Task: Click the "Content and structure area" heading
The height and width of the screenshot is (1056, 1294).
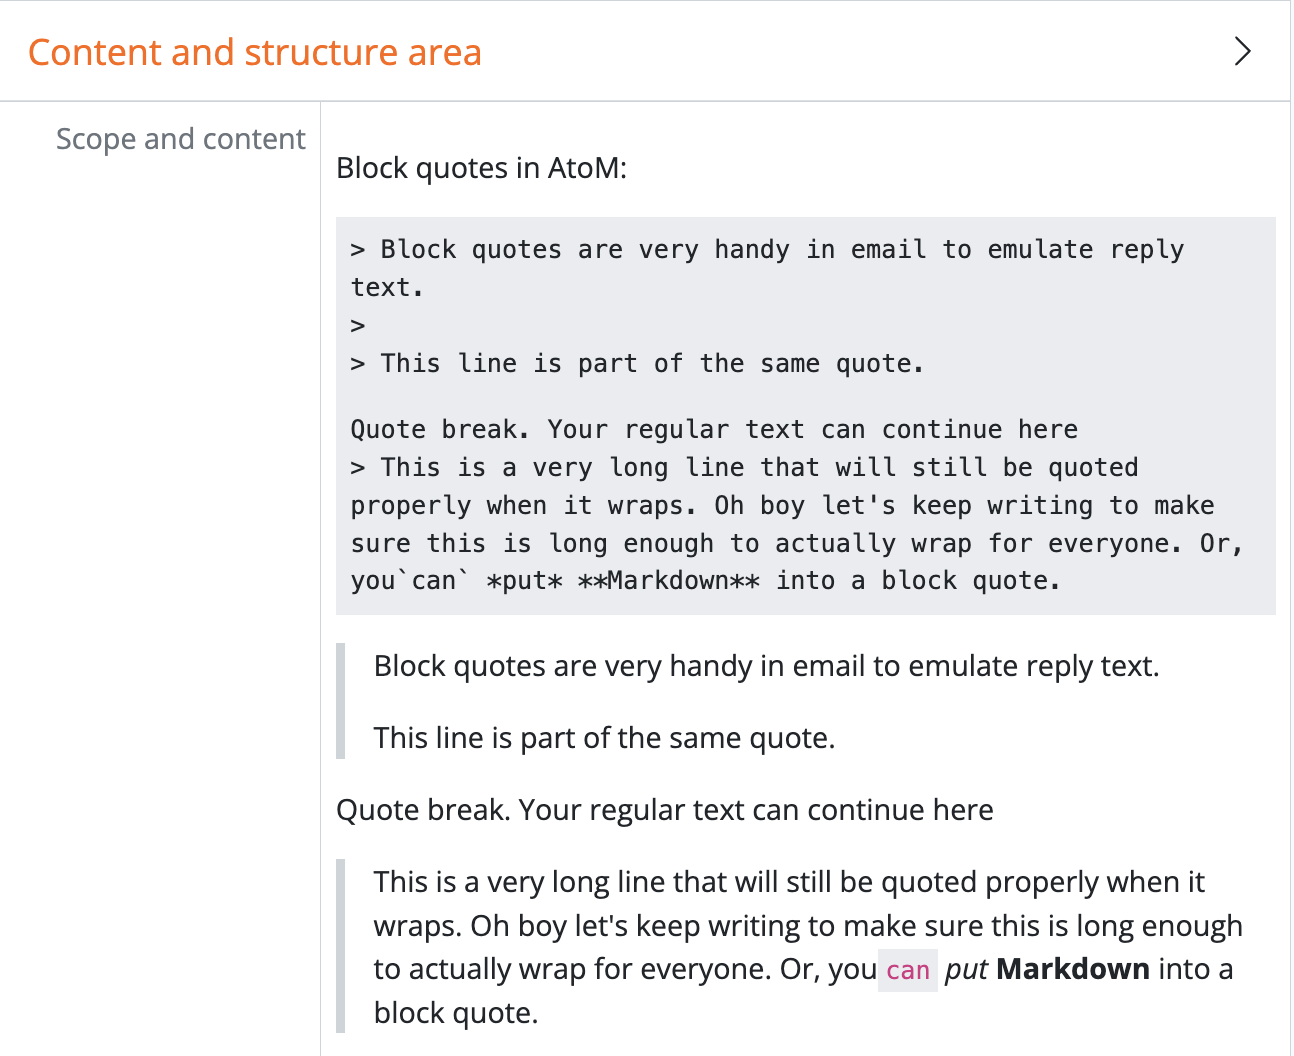Action: 255,52
